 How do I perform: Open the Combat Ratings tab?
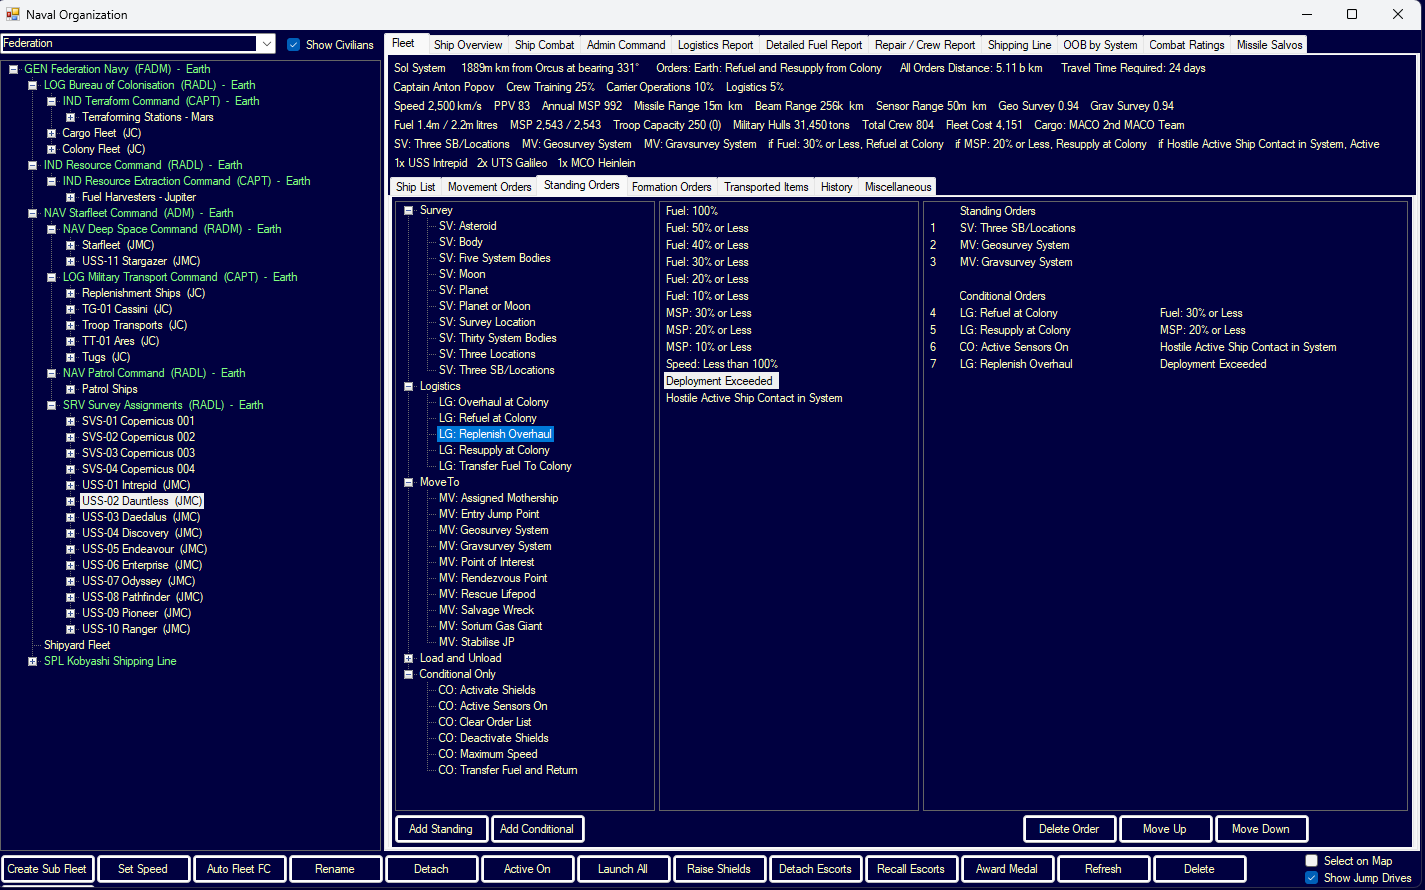(x=1187, y=45)
